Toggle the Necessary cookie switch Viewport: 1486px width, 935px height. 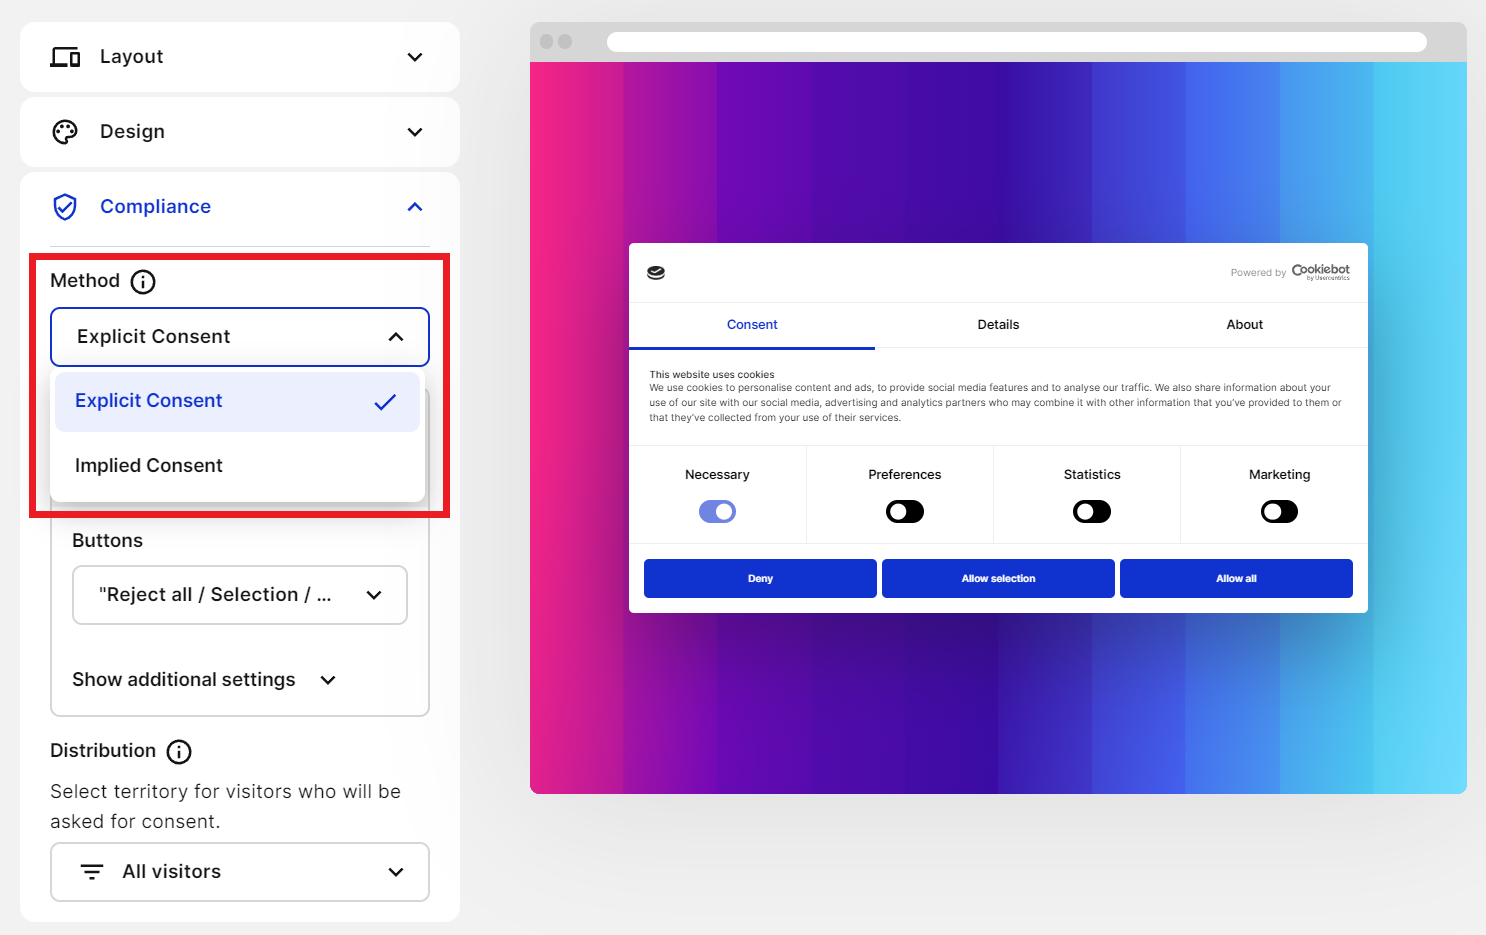click(x=717, y=512)
